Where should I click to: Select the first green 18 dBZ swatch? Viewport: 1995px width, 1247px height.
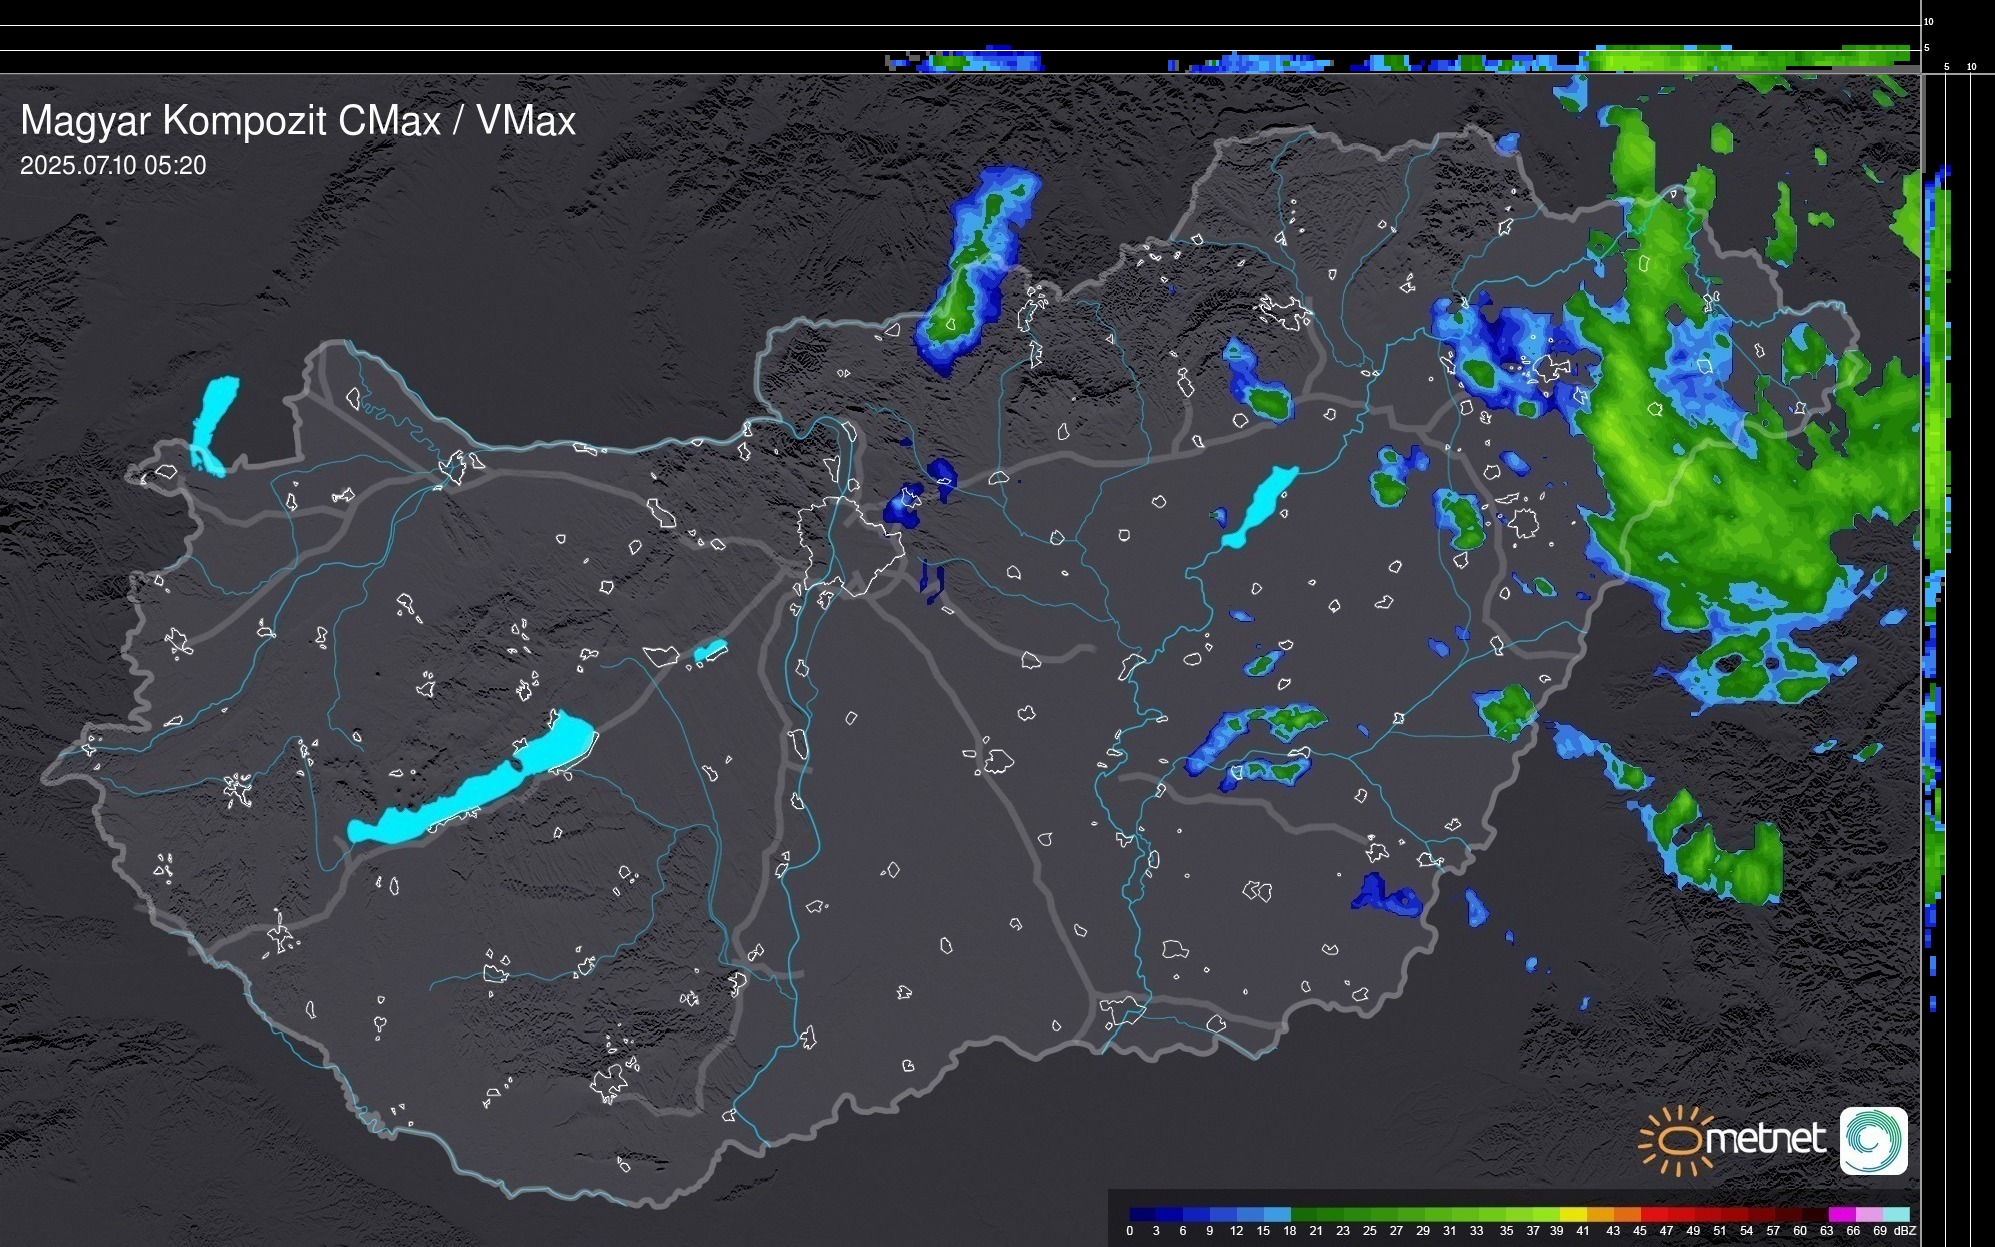1304,1214
